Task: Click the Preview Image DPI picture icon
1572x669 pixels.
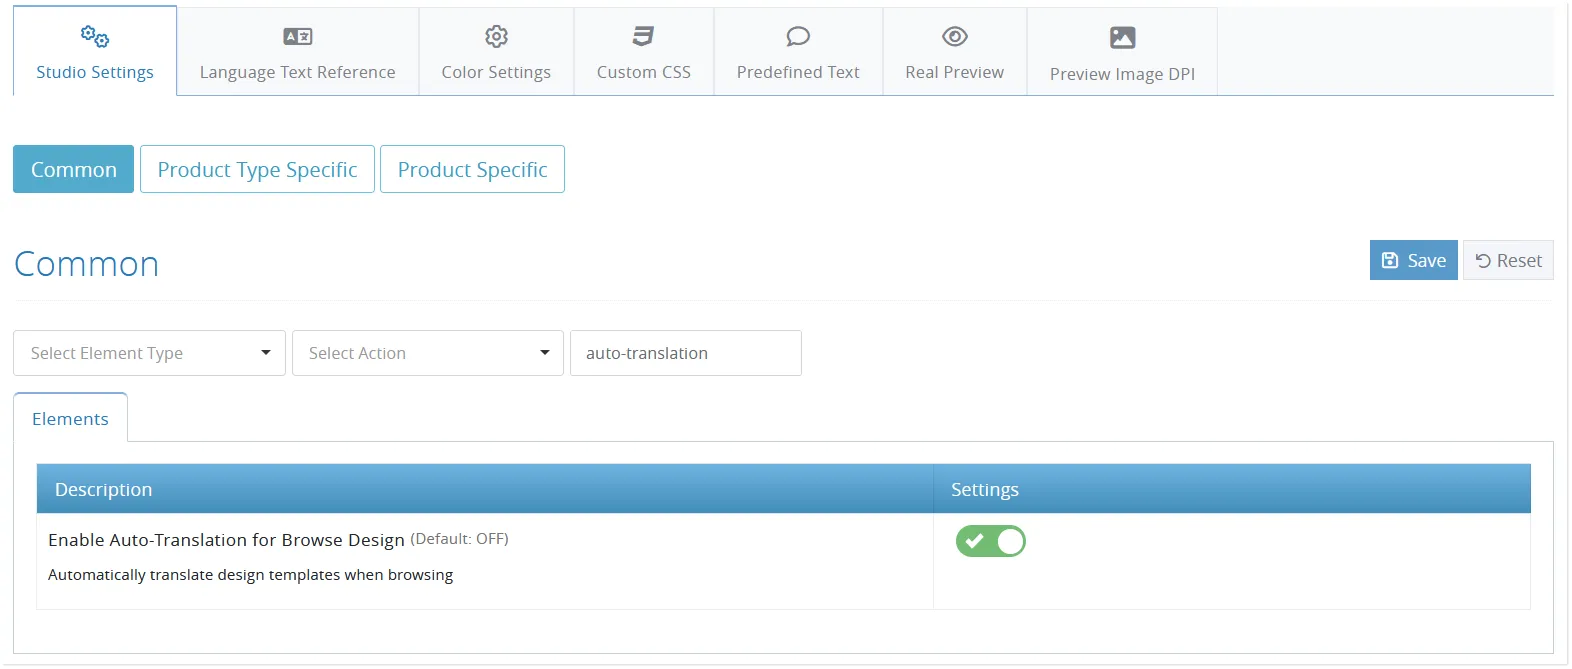Action: [x=1123, y=38]
